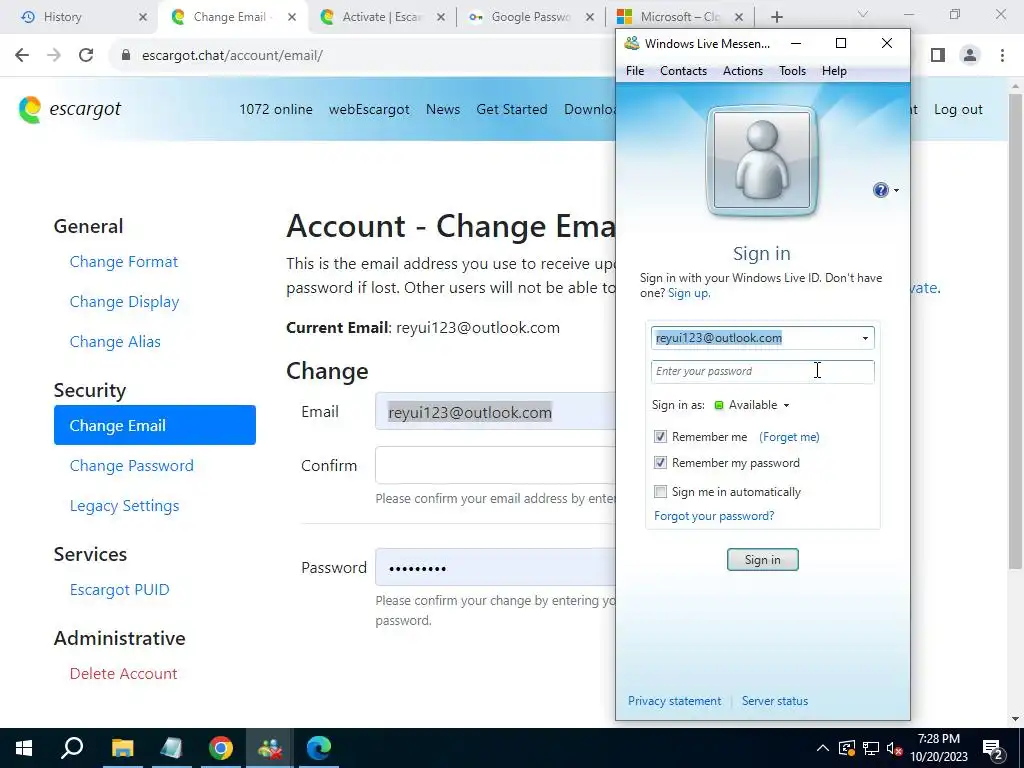Select Change Email in the sidebar
The width and height of the screenshot is (1024, 768).
pyautogui.click(x=155, y=425)
